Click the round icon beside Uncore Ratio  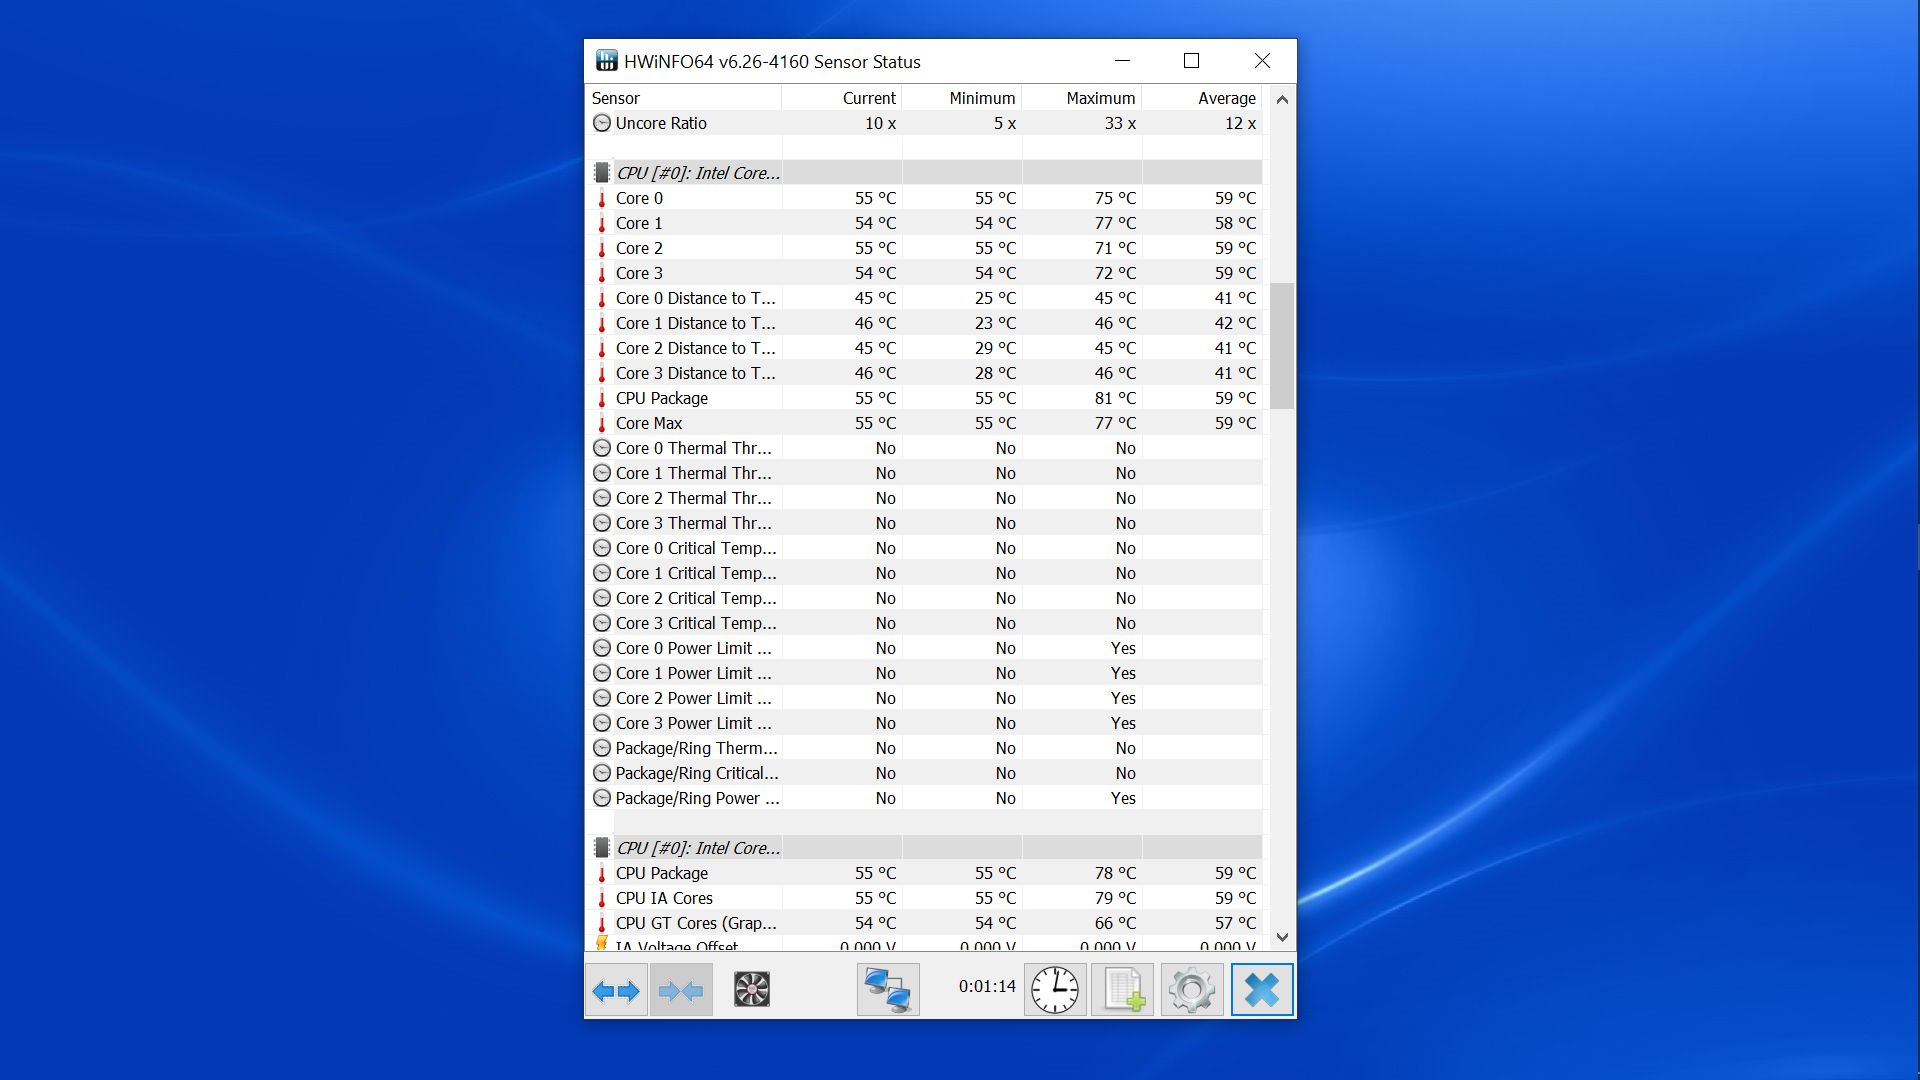click(602, 123)
